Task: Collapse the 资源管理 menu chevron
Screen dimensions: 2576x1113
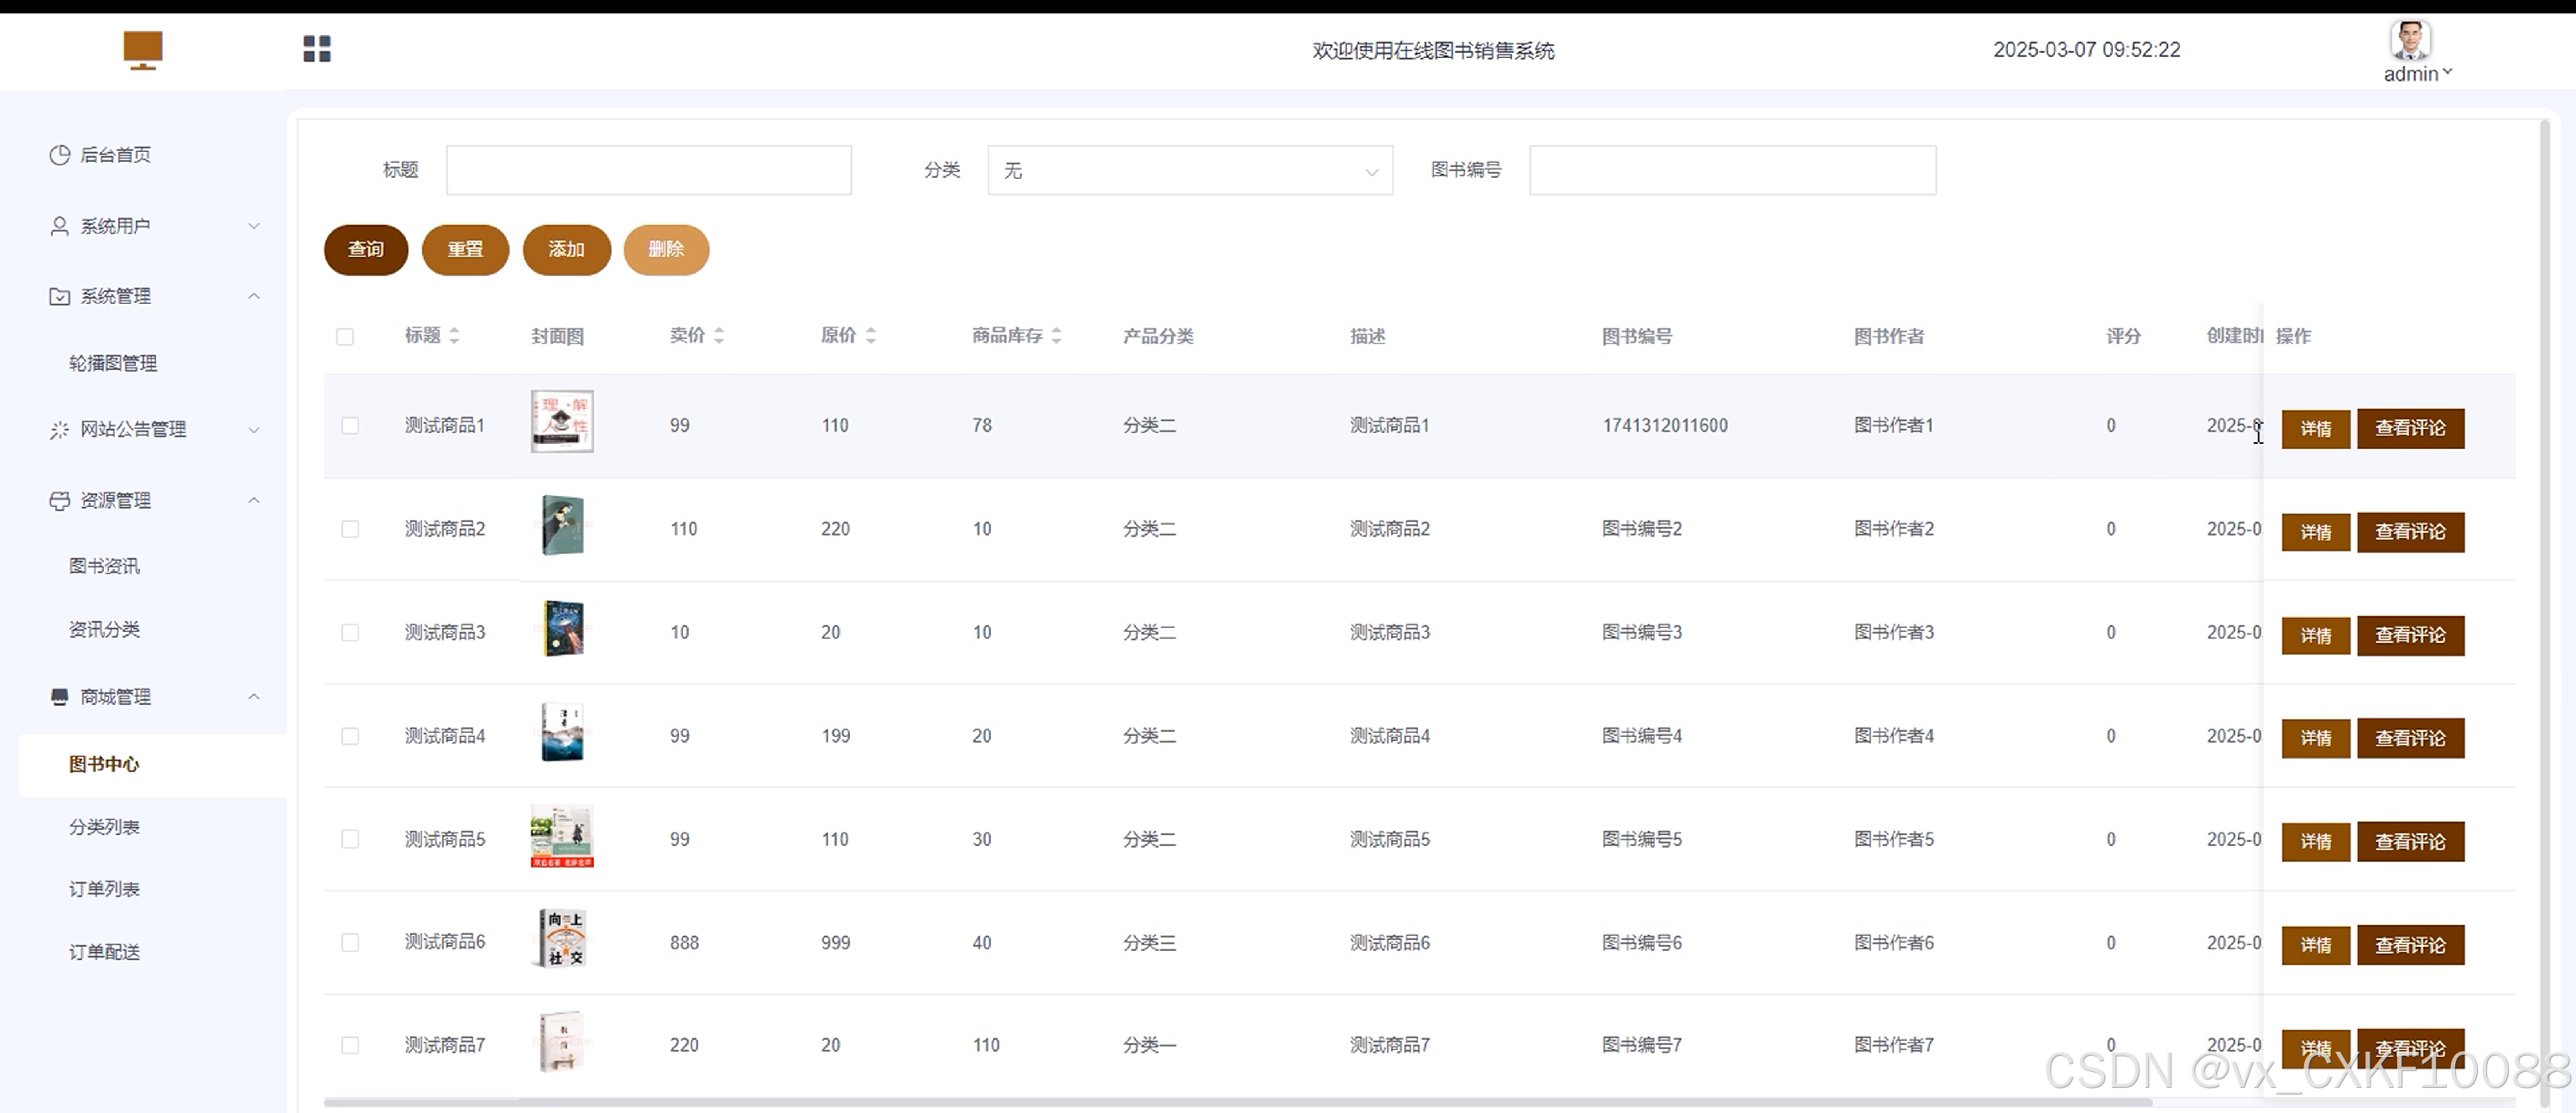Action: (x=254, y=500)
